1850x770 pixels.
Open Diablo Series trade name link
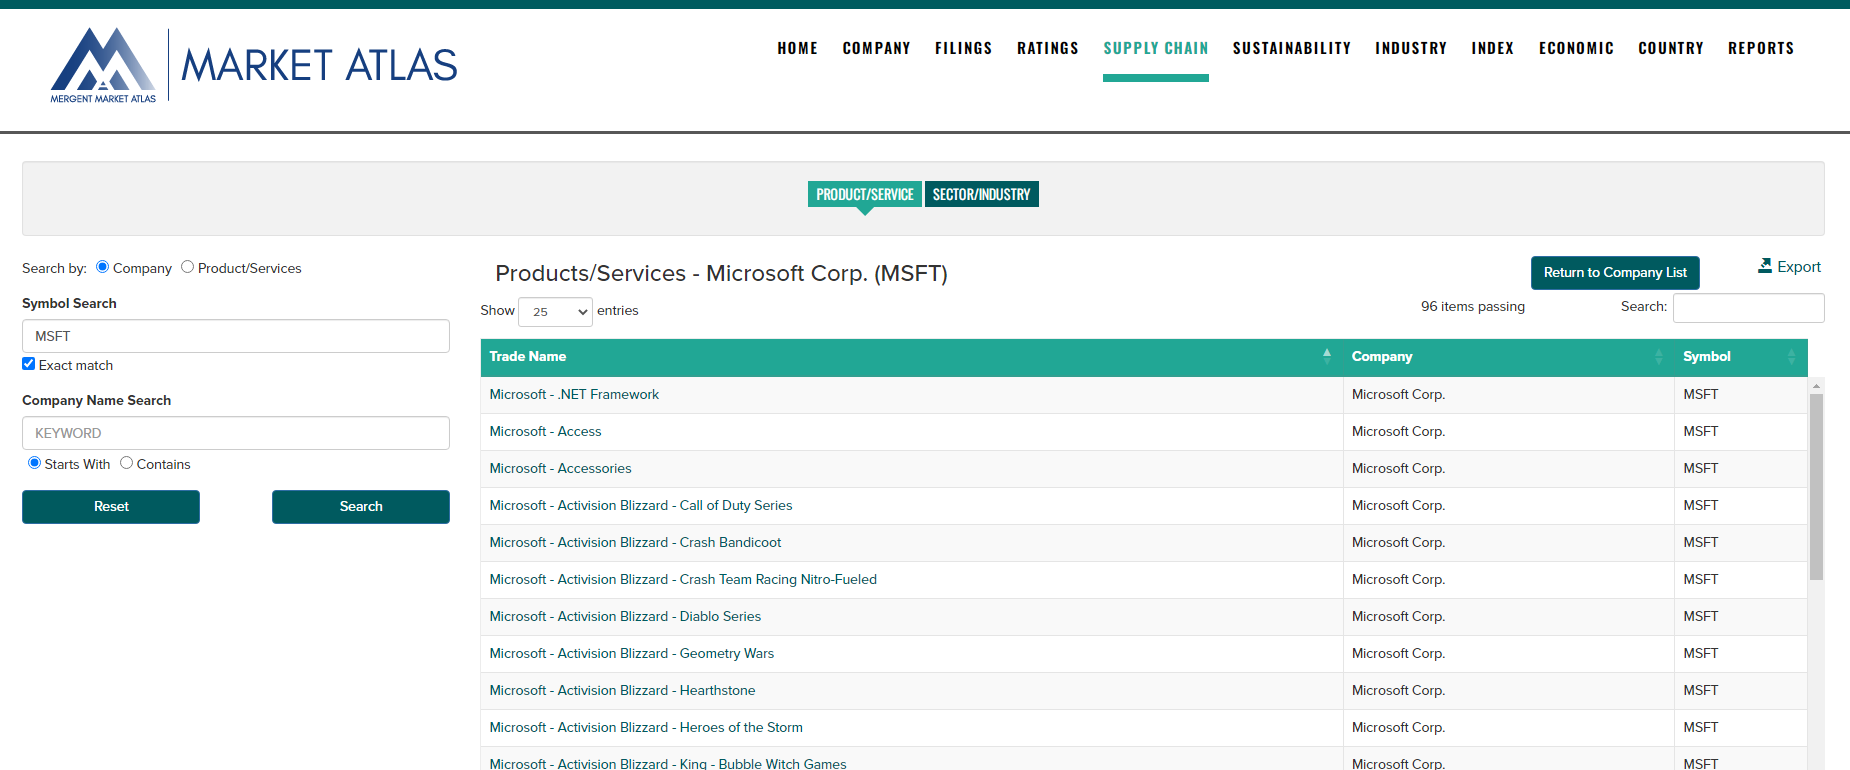click(625, 616)
